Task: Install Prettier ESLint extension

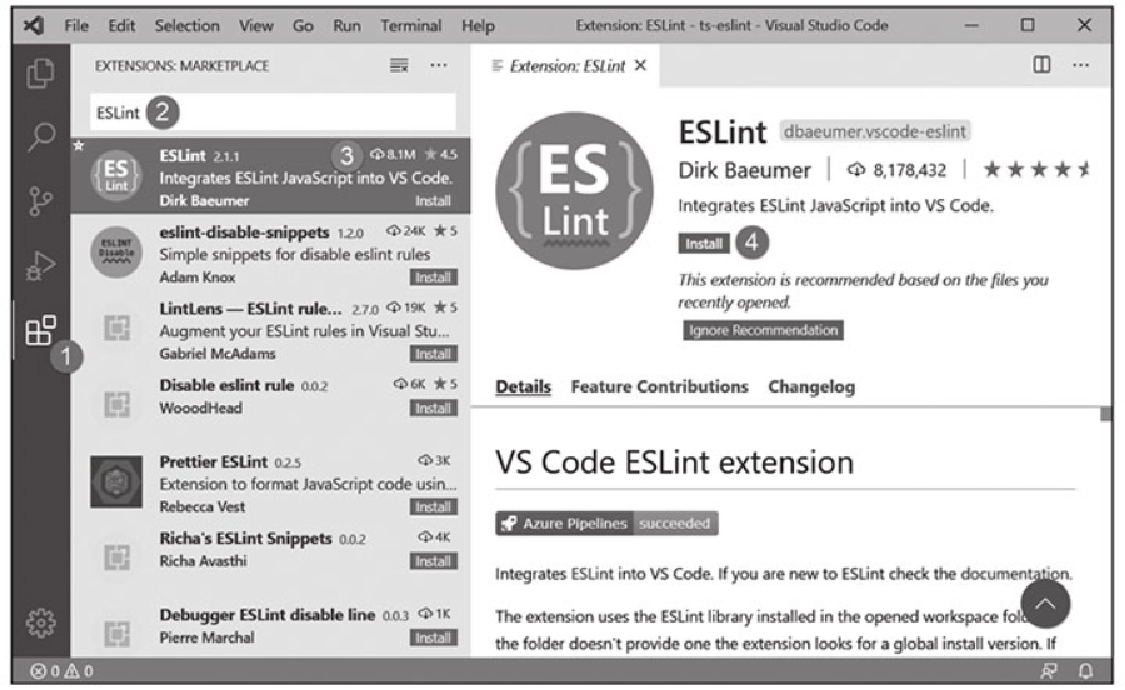Action: [x=433, y=507]
